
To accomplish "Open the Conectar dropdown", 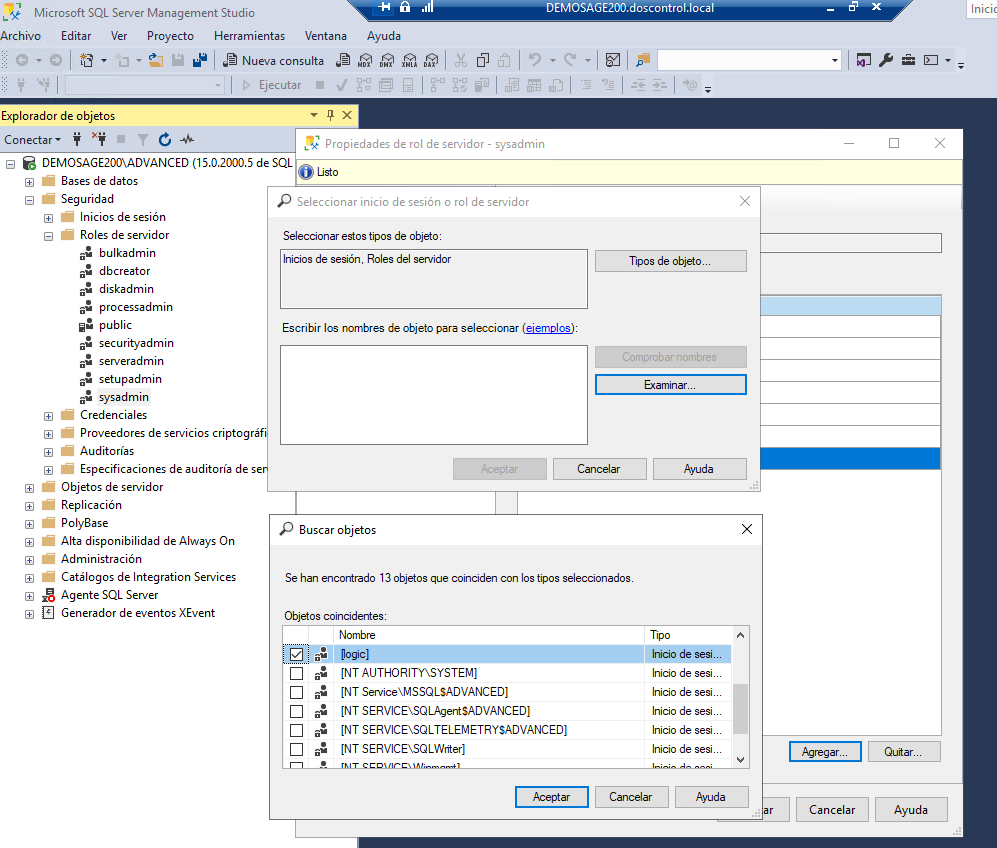I will coord(32,139).
